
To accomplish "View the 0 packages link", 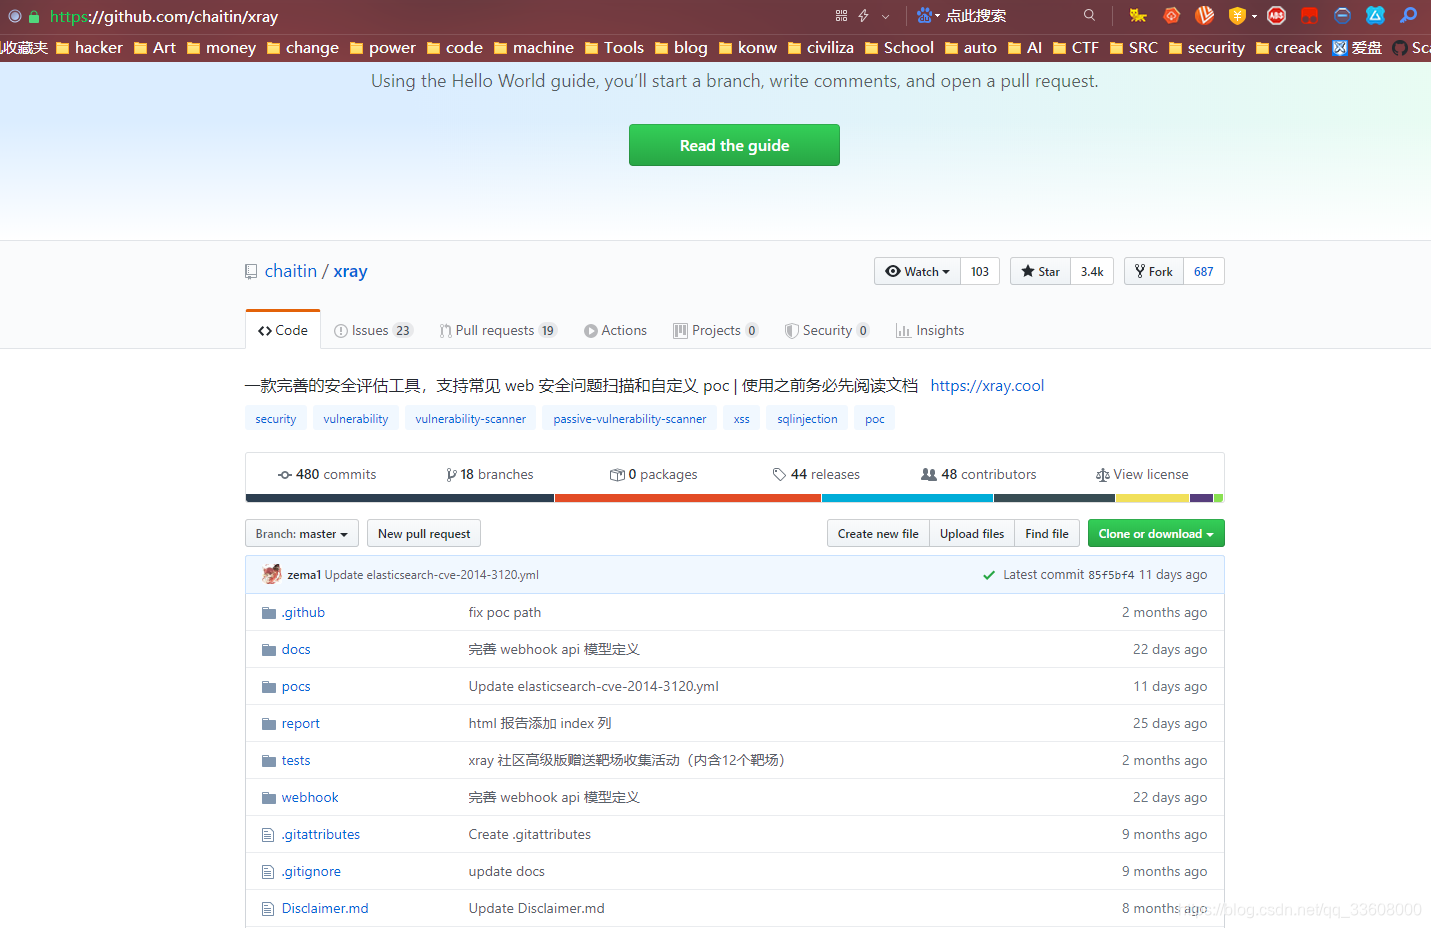I will tap(654, 474).
